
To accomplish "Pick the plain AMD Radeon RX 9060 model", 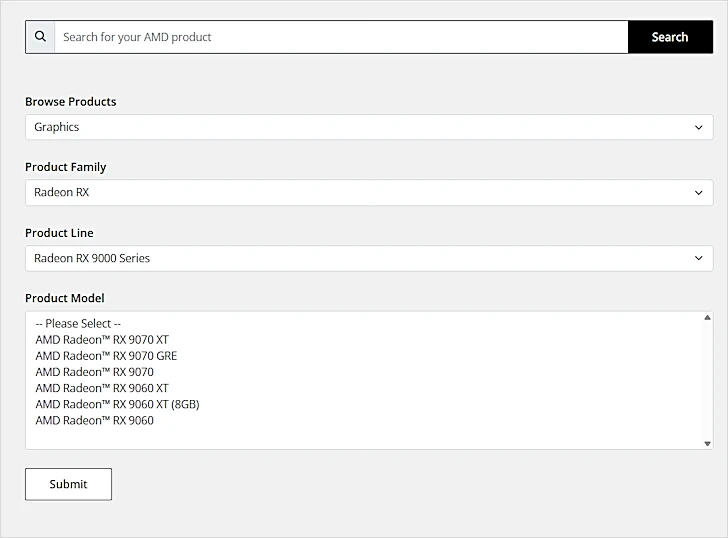I will click(x=95, y=421).
